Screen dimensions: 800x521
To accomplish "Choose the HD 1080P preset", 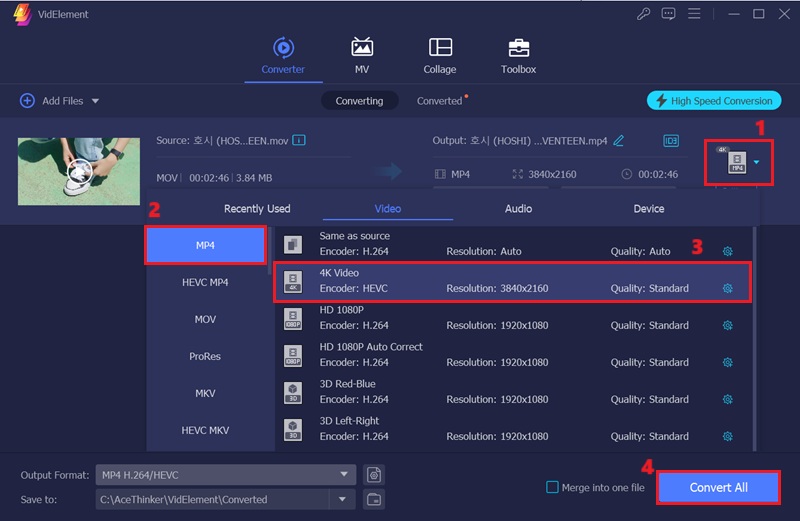I will 513,318.
